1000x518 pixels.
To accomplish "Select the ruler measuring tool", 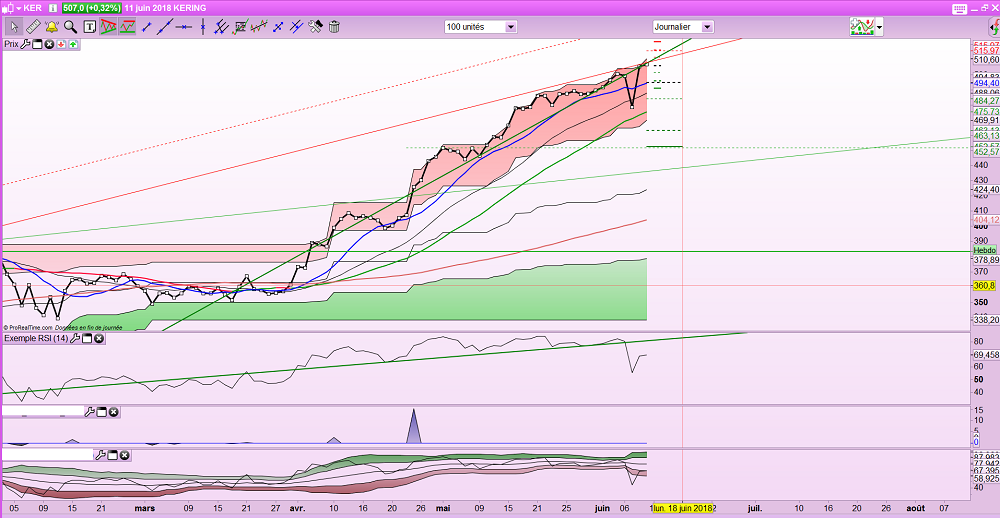I will coord(33,27).
